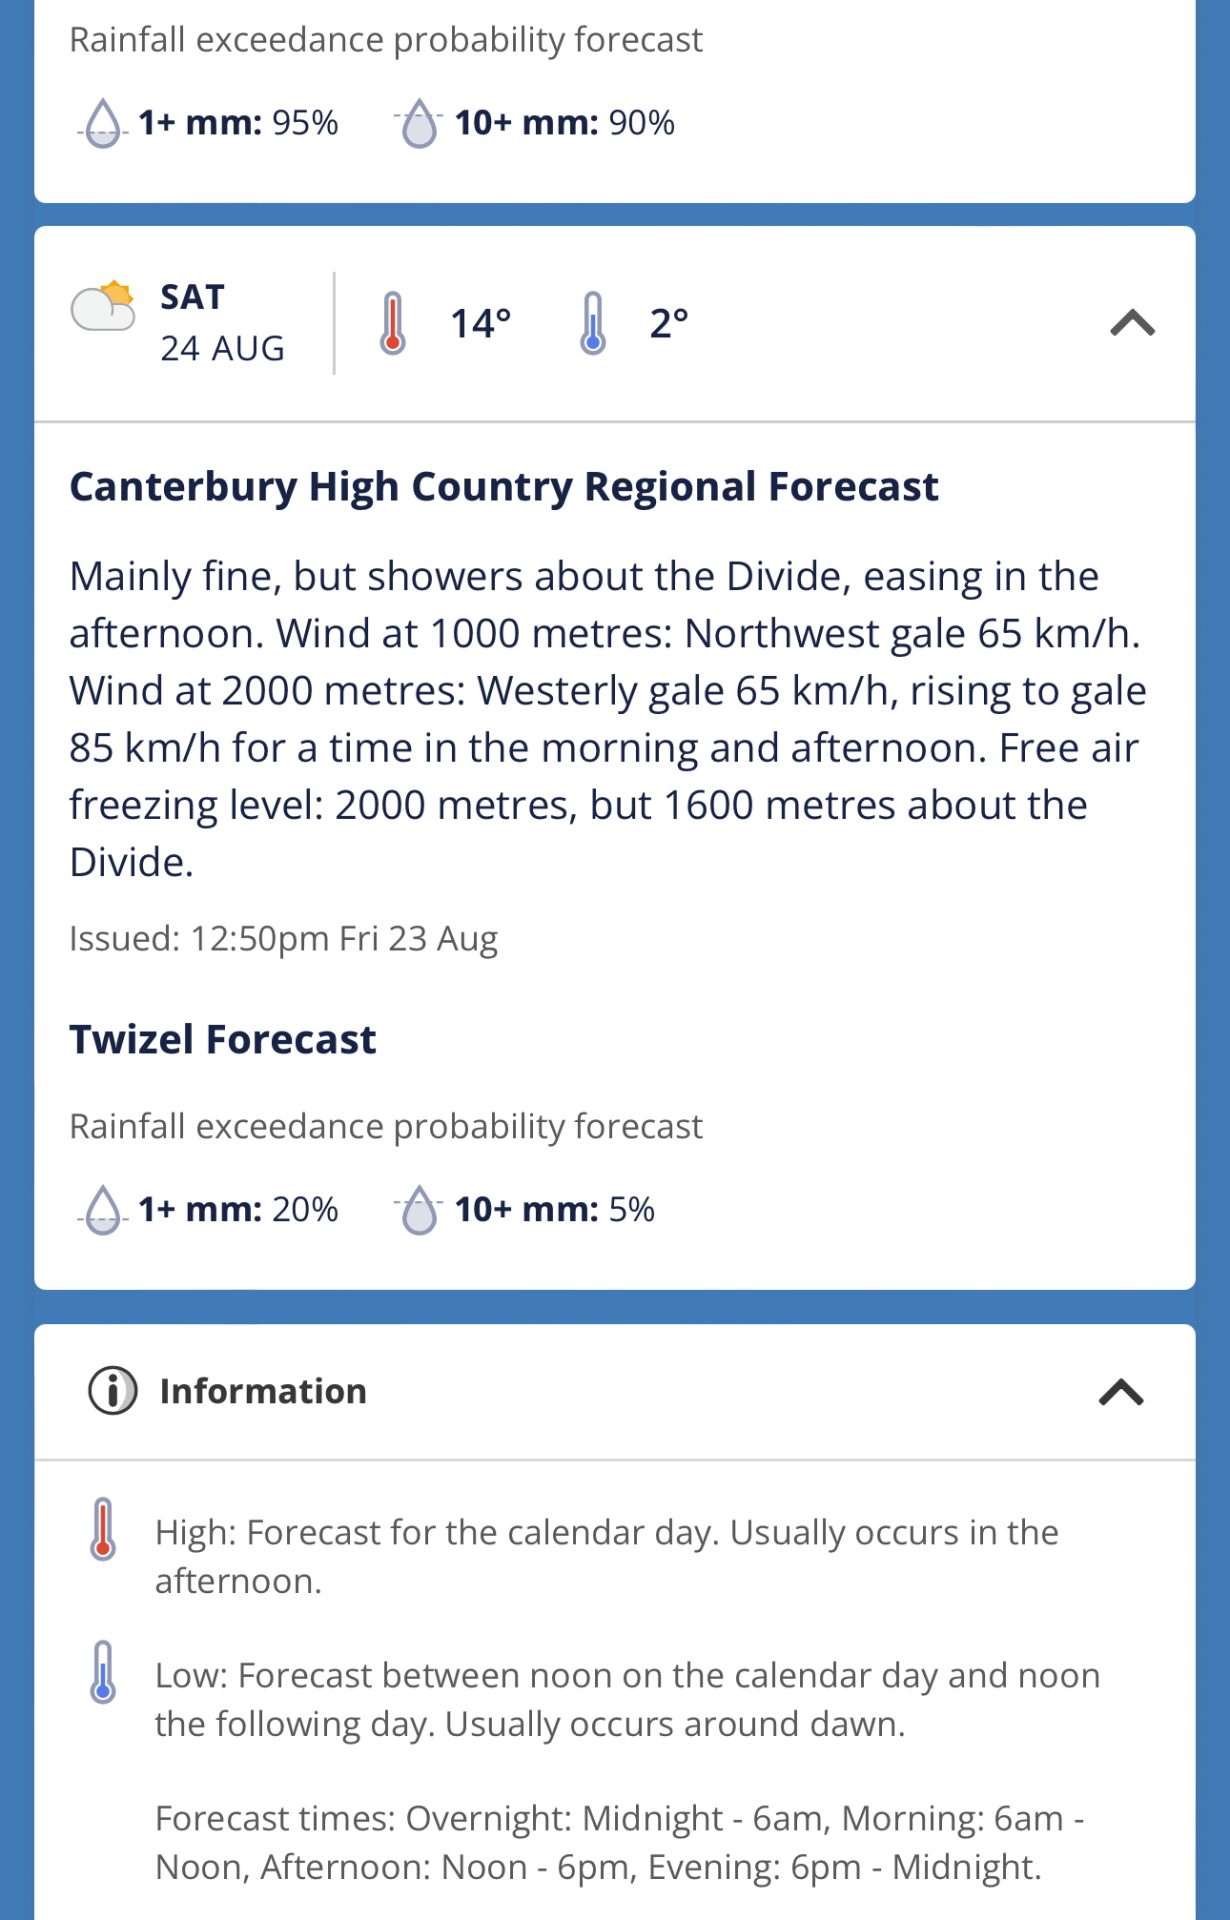Select the SAT 24 AUG date label
The width and height of the screenshot is (1230, 1920).
(x=222, y=322)
